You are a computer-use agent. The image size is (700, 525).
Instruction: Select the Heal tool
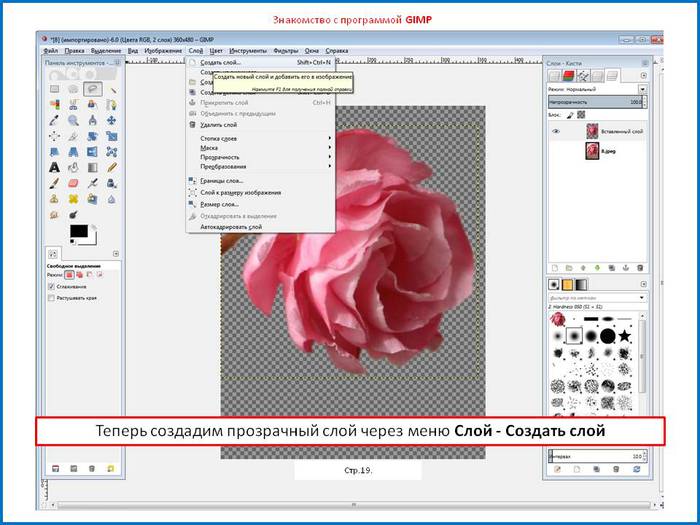pyautogui.click(x=73, y=199)
